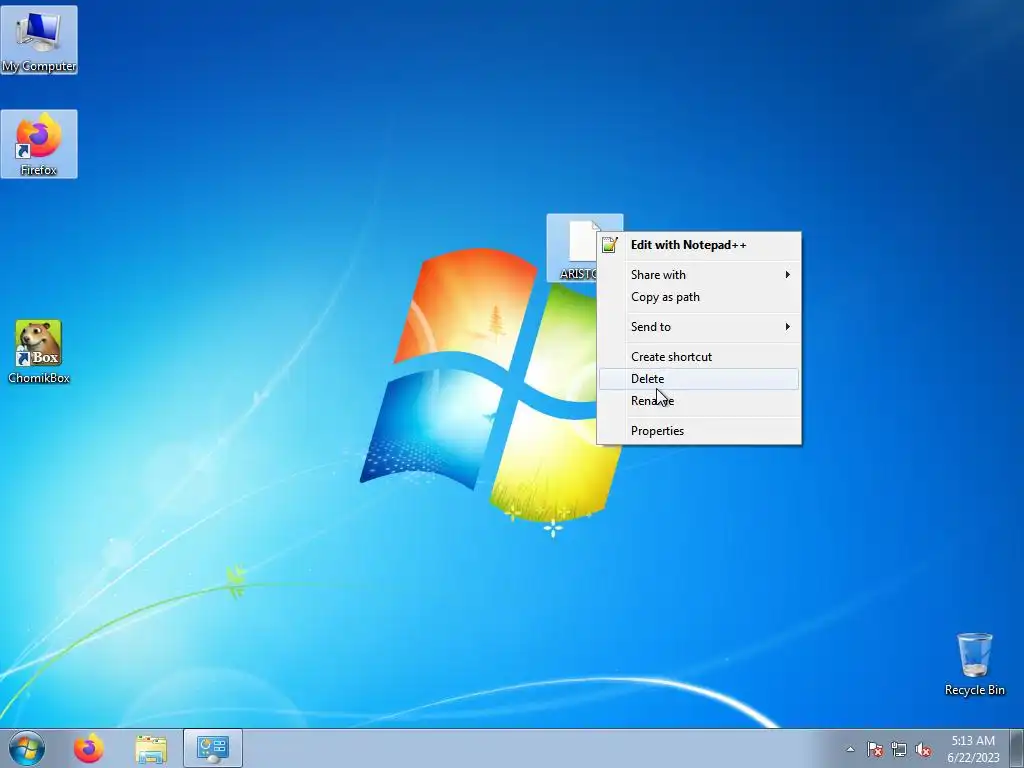
Task: Open the network status tray icon
Action: [899, 749]
